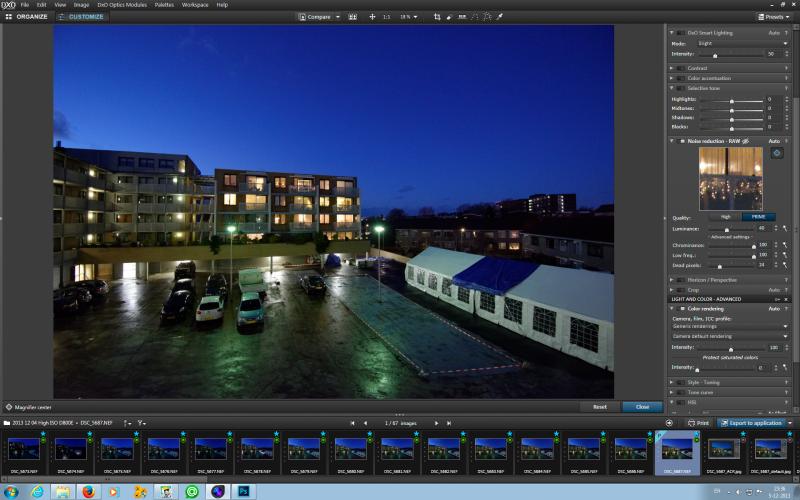The height and width of the screenshot is (500, 800).
Task: Toggle the Color accentuation switch
Action: pyautogui.click(x=681, y=78)
